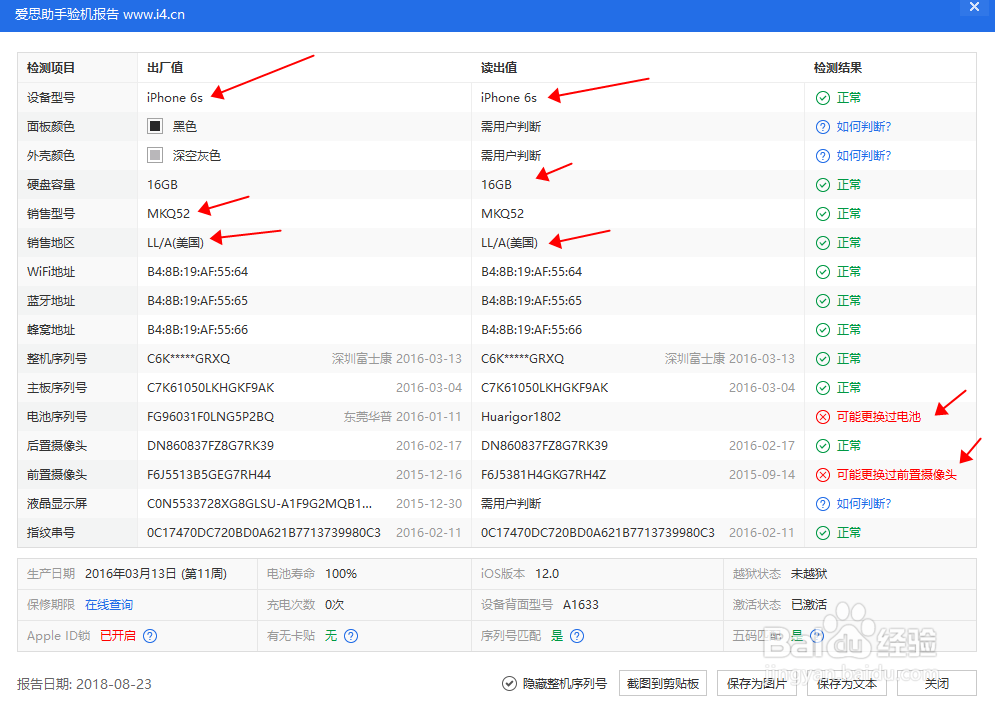Click the green check icon for 销售地区
The height and width of the screenshot is (708, 995).
(x=822, y=243)
